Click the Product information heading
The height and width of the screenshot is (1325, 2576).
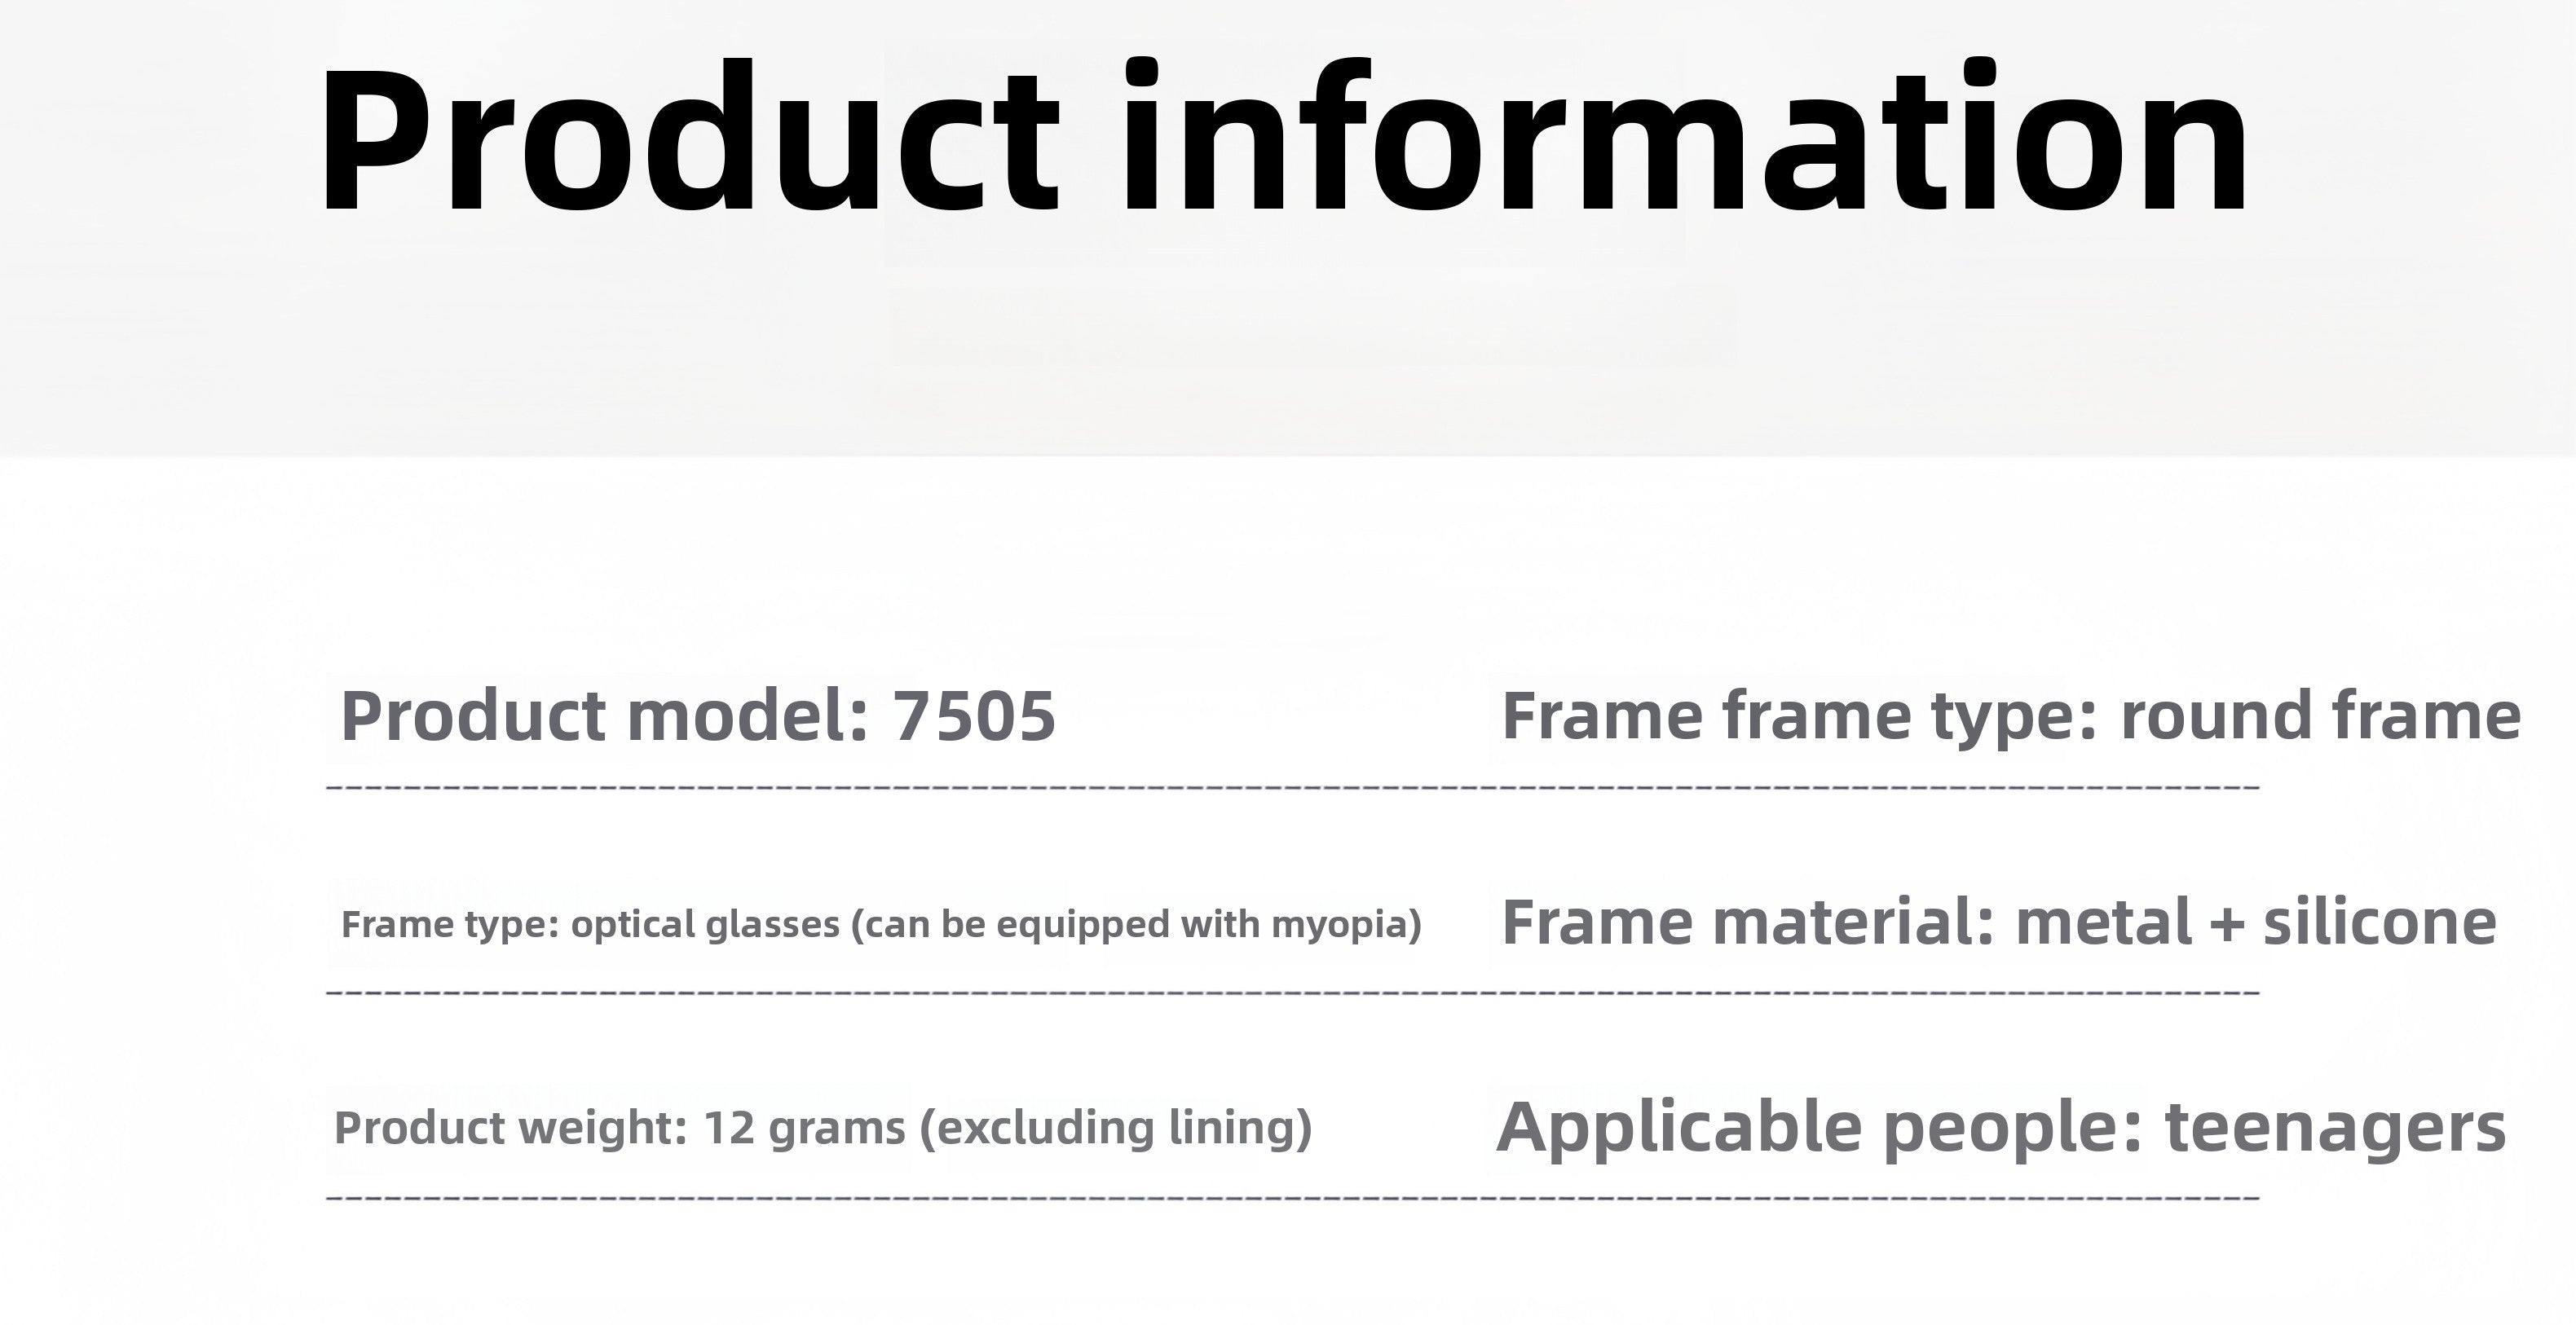pyautogui.click(x=1284, y=137)
